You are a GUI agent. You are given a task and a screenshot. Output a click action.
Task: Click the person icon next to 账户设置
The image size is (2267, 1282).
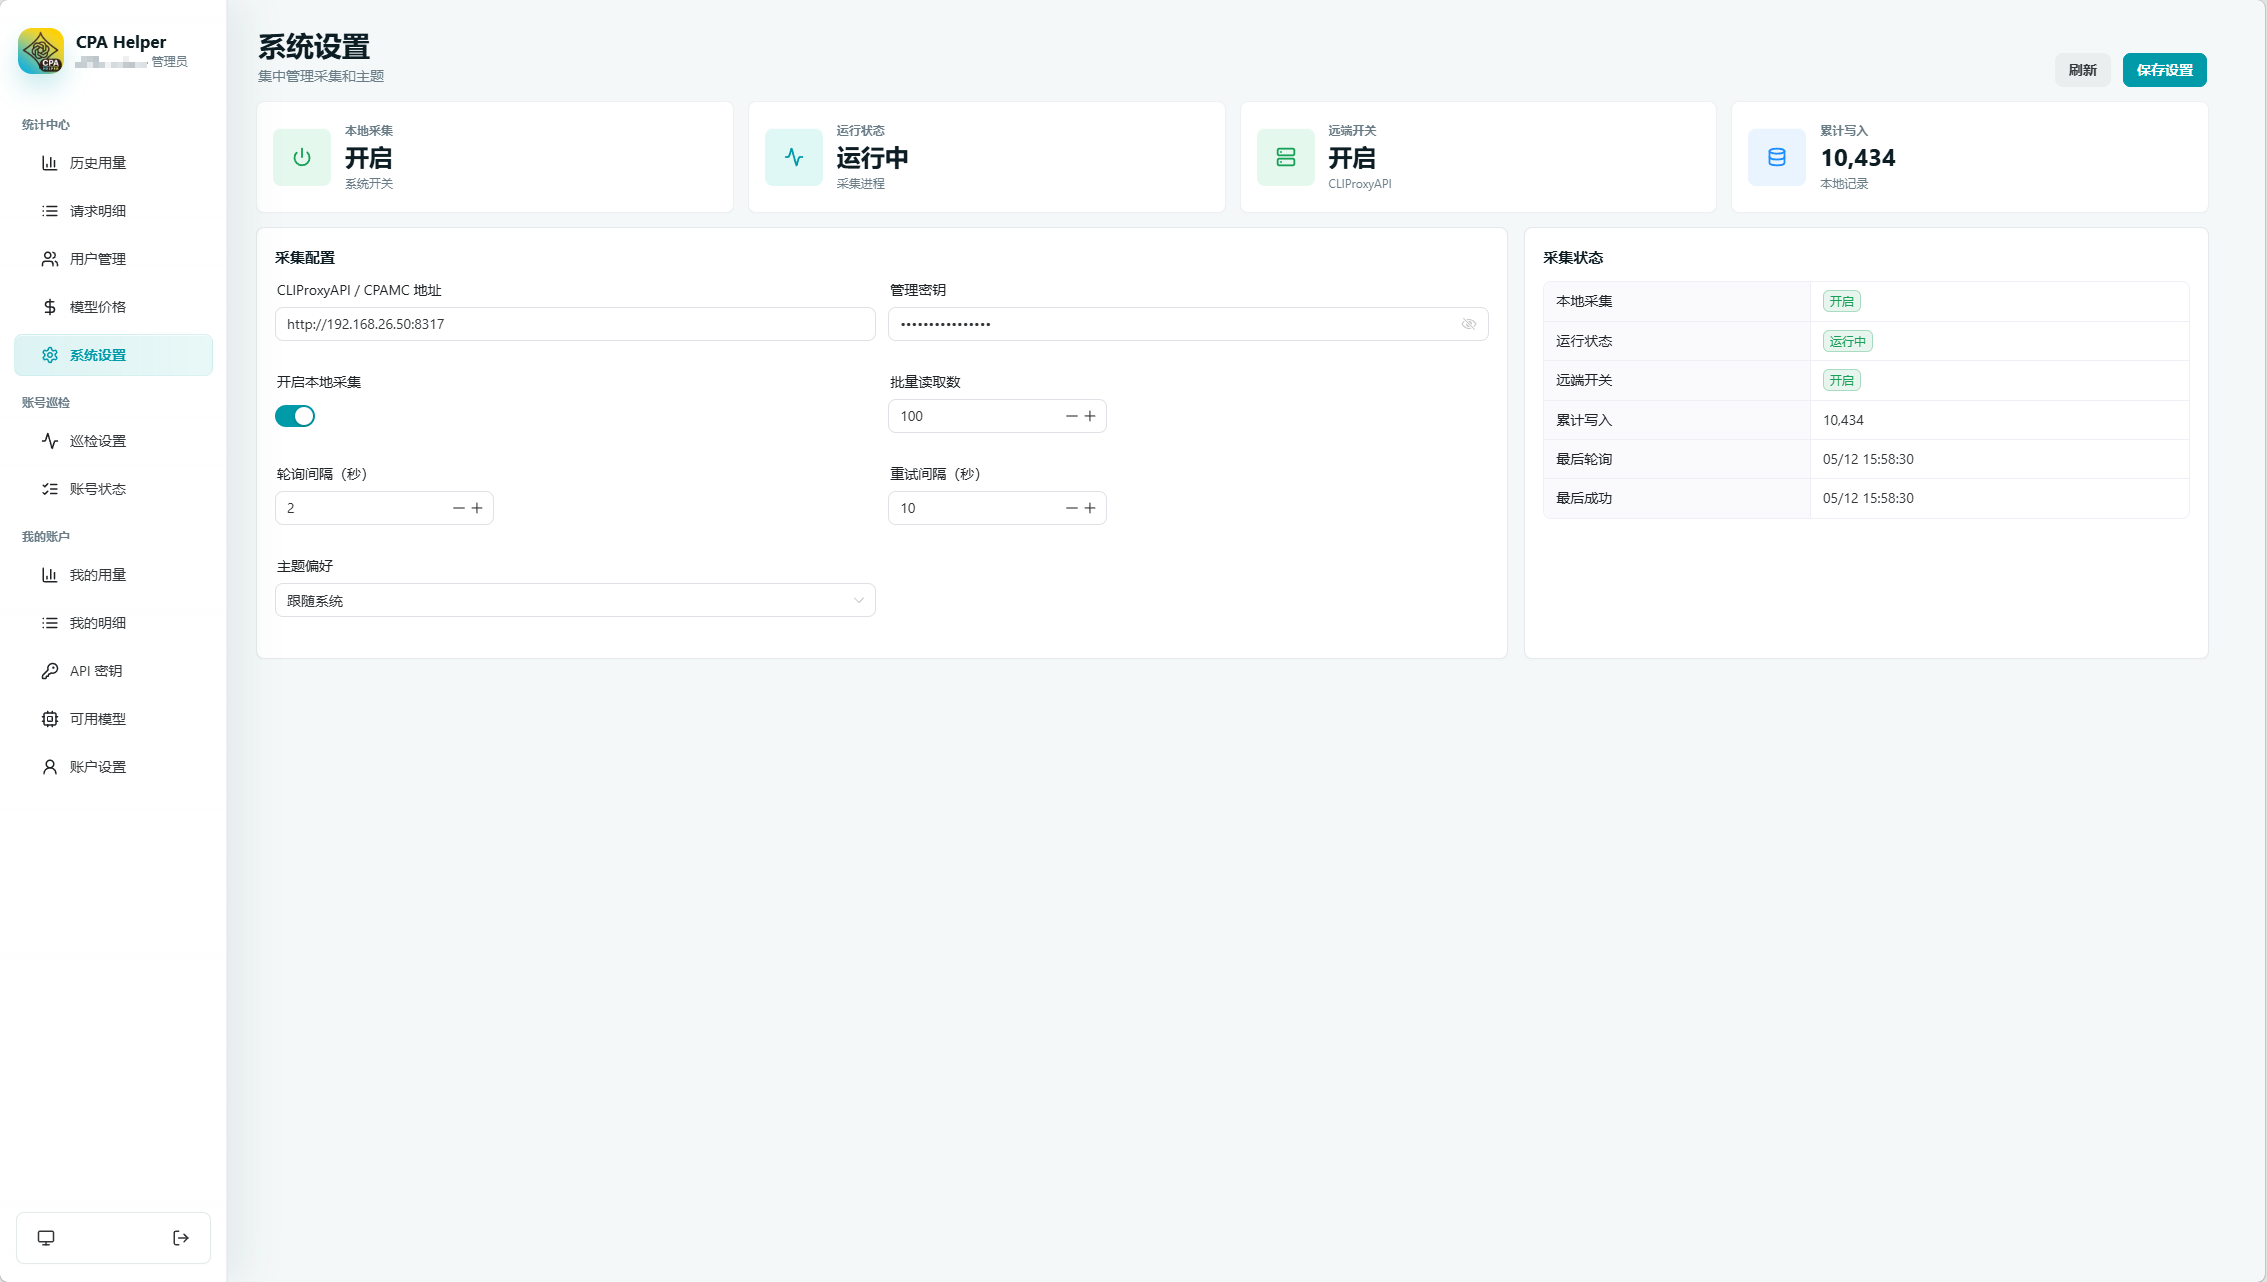49,767
